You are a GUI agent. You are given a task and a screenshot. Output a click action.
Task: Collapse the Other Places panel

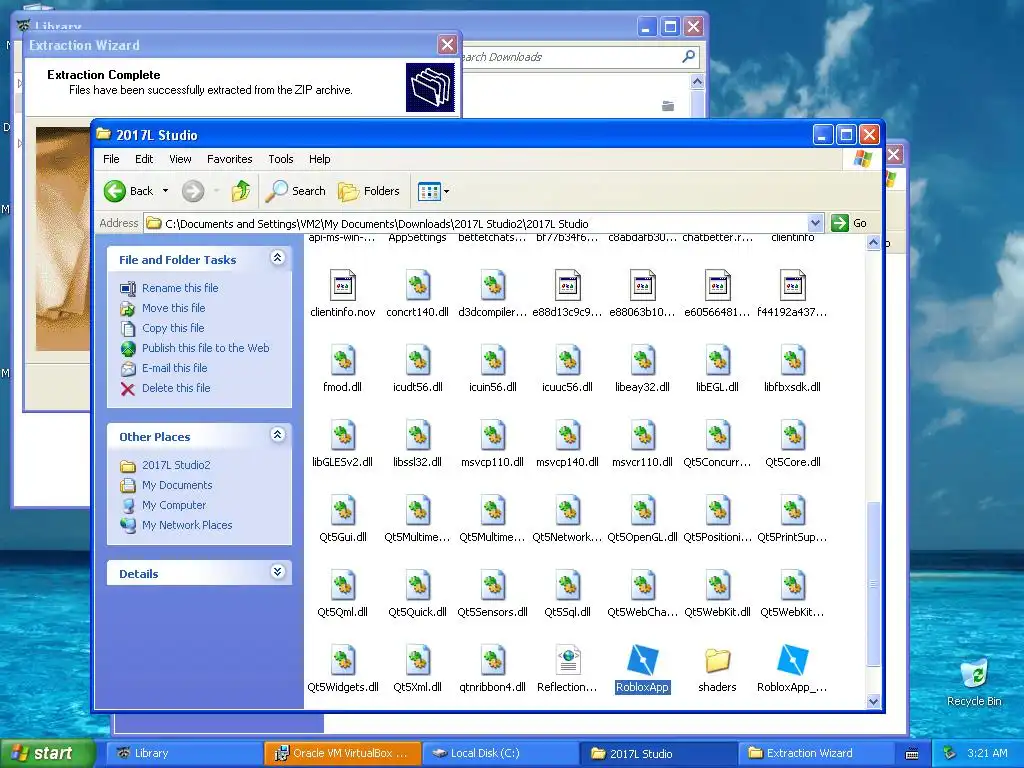click(x=278, y=435)
